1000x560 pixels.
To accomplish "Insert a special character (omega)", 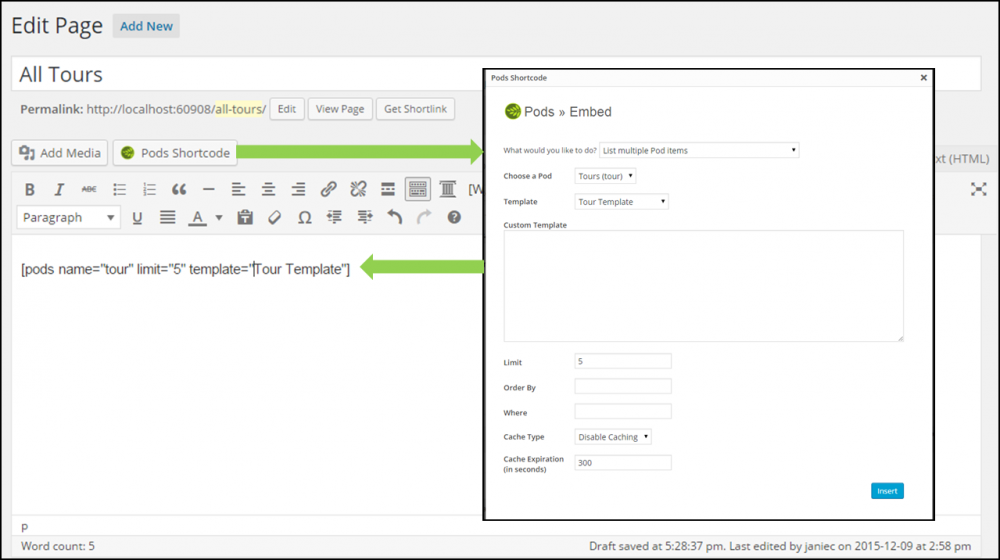I will point(304,217).
